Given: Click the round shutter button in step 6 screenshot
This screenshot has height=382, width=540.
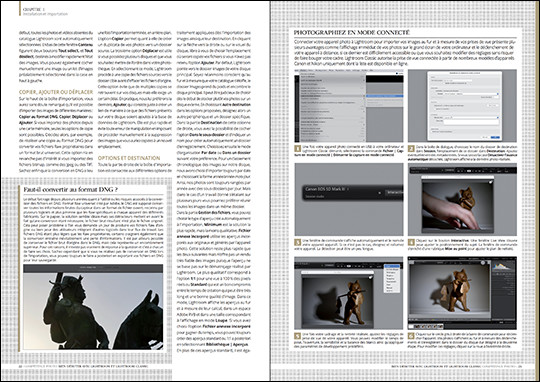Looking at the screenshot, I should point(484,263).
